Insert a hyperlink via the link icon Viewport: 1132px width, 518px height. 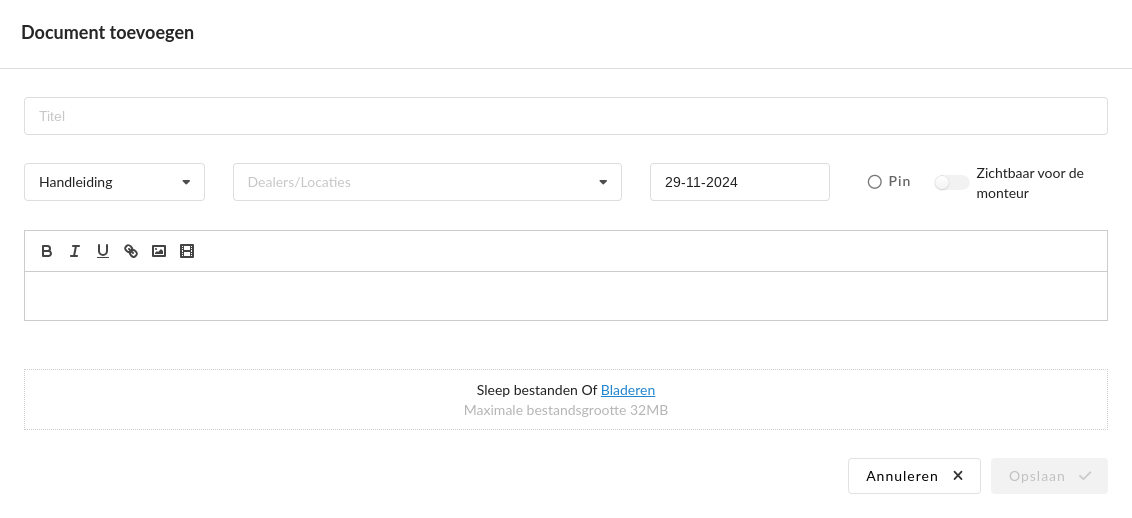click(131, 251)
